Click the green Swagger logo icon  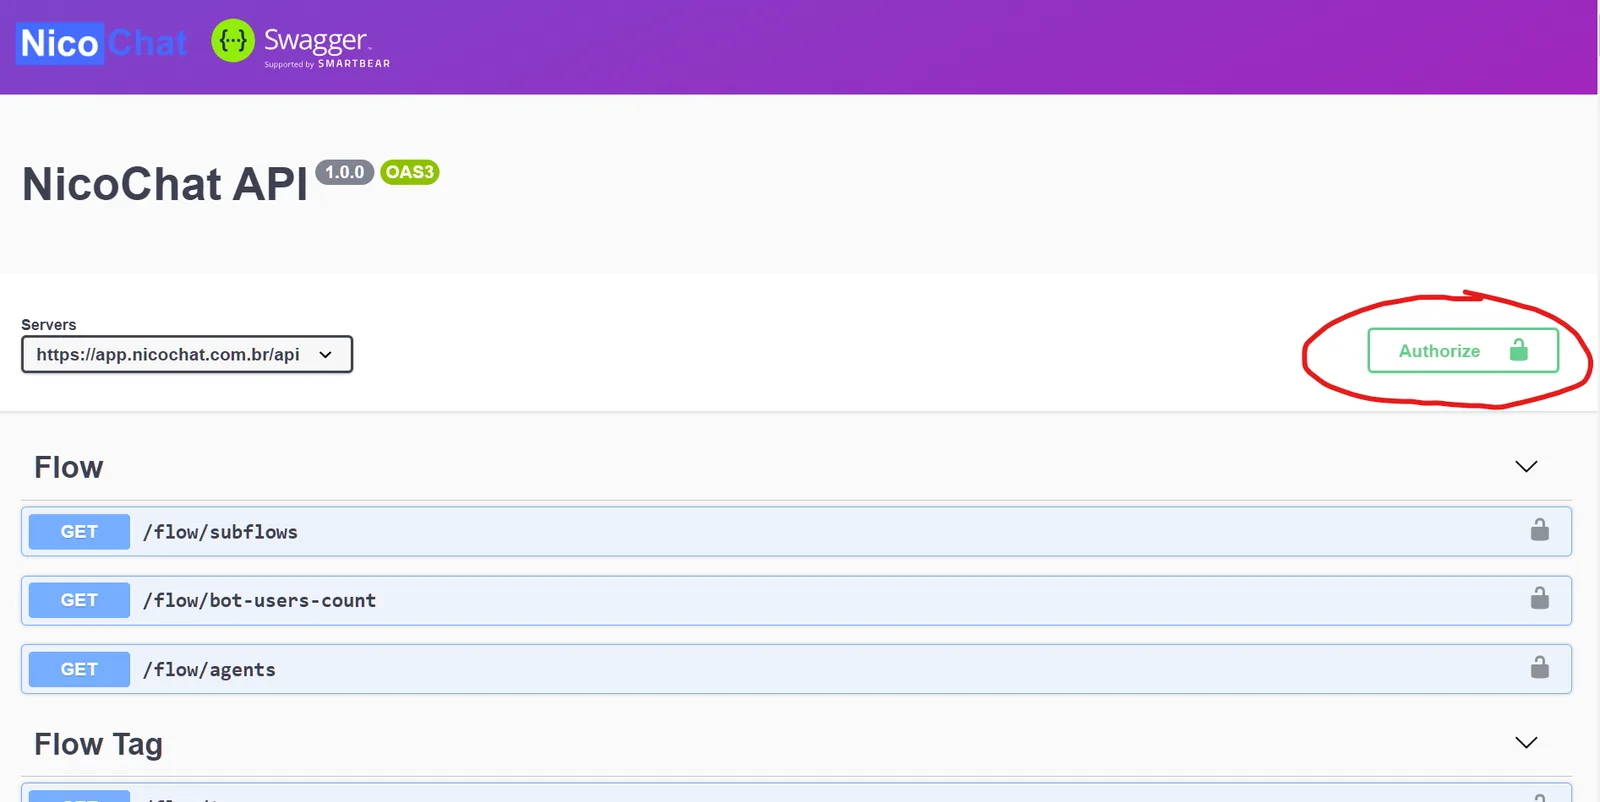pyautogui.click(x=233, y=41)
